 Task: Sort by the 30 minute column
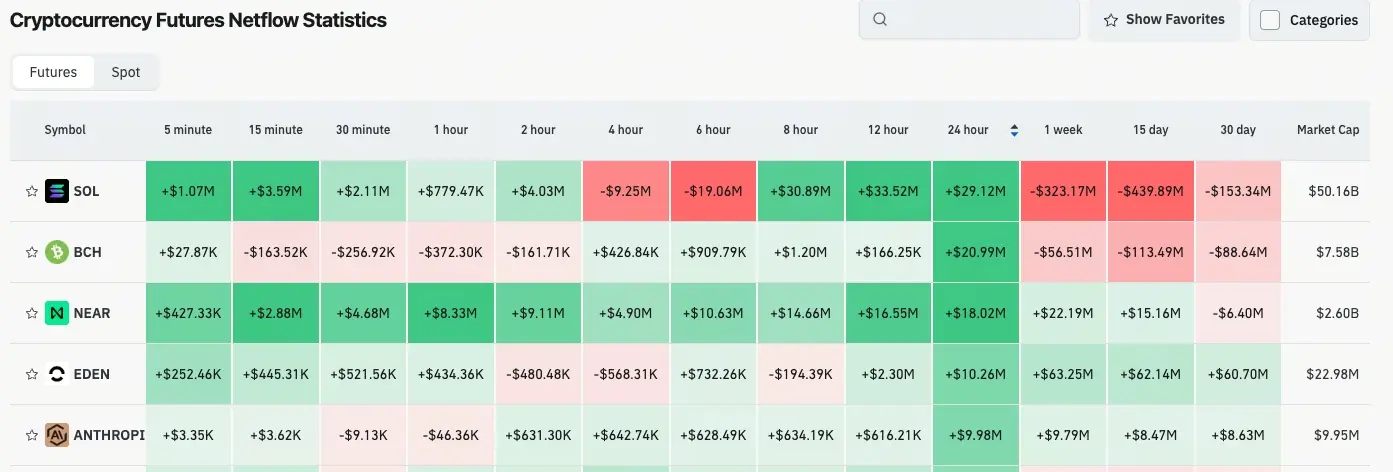(x=363, y=130)
